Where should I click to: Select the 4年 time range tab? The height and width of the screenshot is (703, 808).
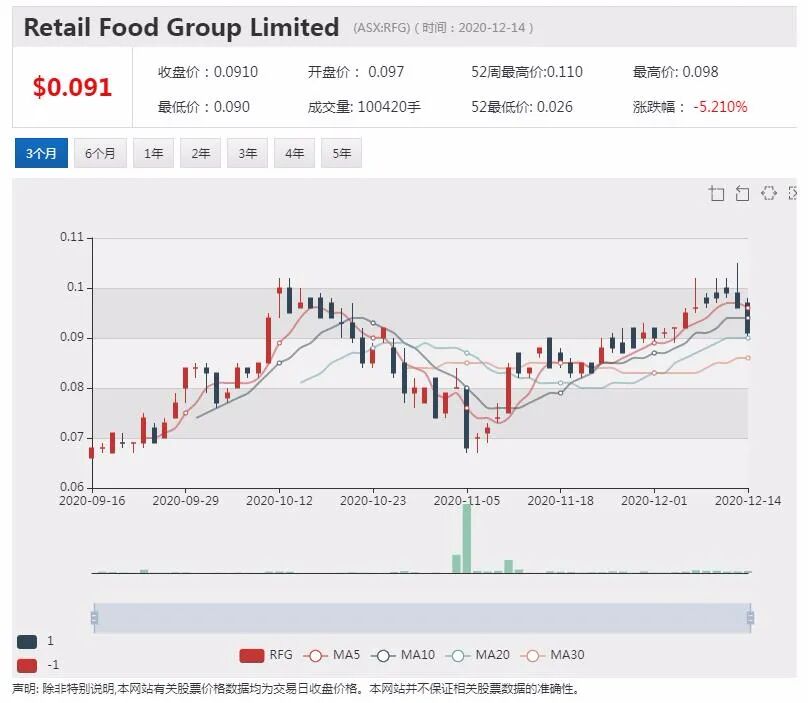pyautogui.click(x=294, y=153)
